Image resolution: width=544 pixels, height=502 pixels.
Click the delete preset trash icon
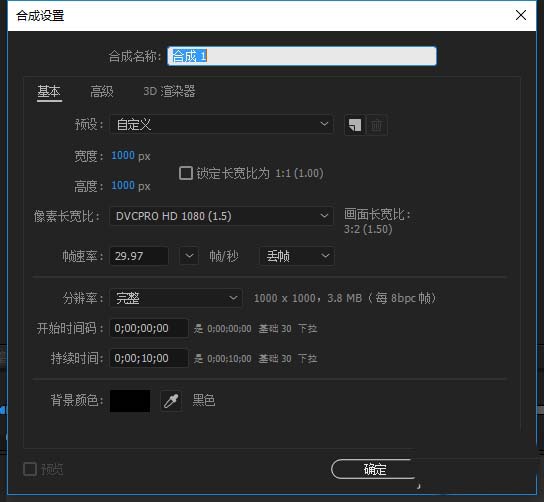[x=377, y=125]
